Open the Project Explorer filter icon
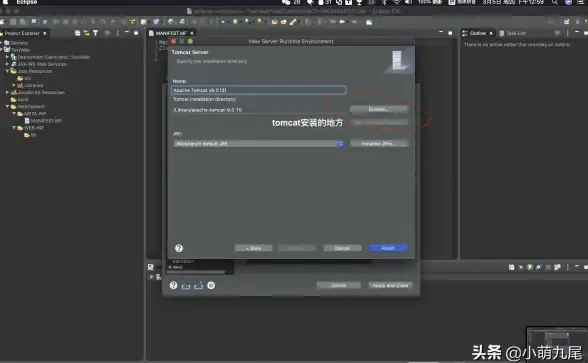 click(95, 33)
